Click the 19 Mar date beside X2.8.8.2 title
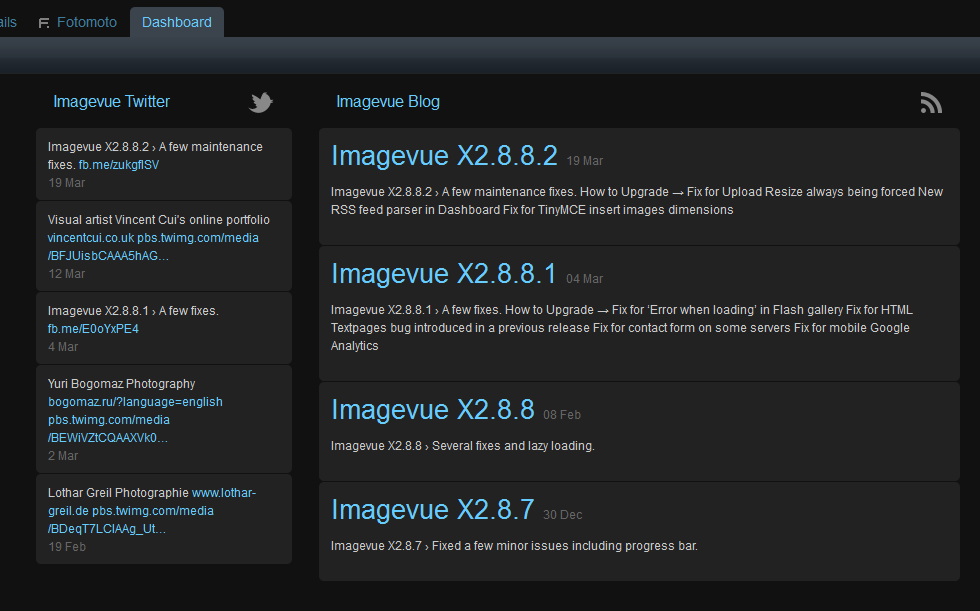 (584, 161)
